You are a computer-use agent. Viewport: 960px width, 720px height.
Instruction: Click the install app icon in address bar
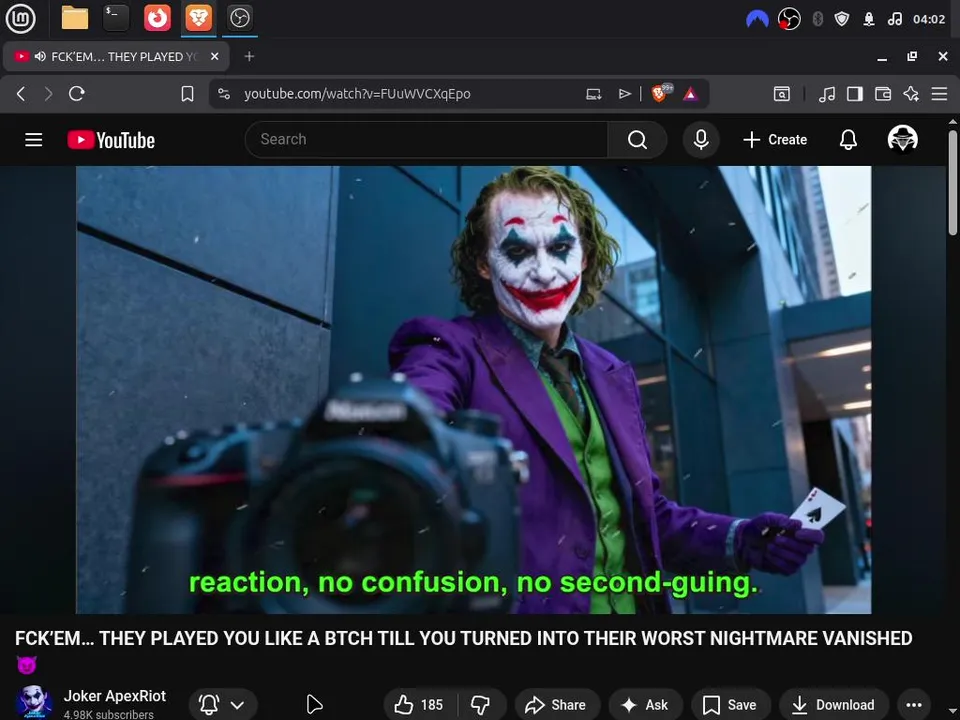tap(593, 94)
